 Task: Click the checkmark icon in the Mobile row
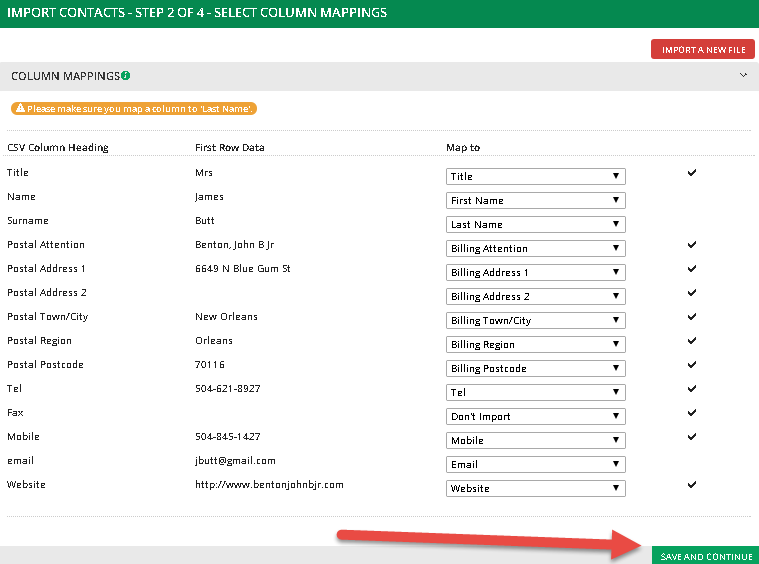691,437
